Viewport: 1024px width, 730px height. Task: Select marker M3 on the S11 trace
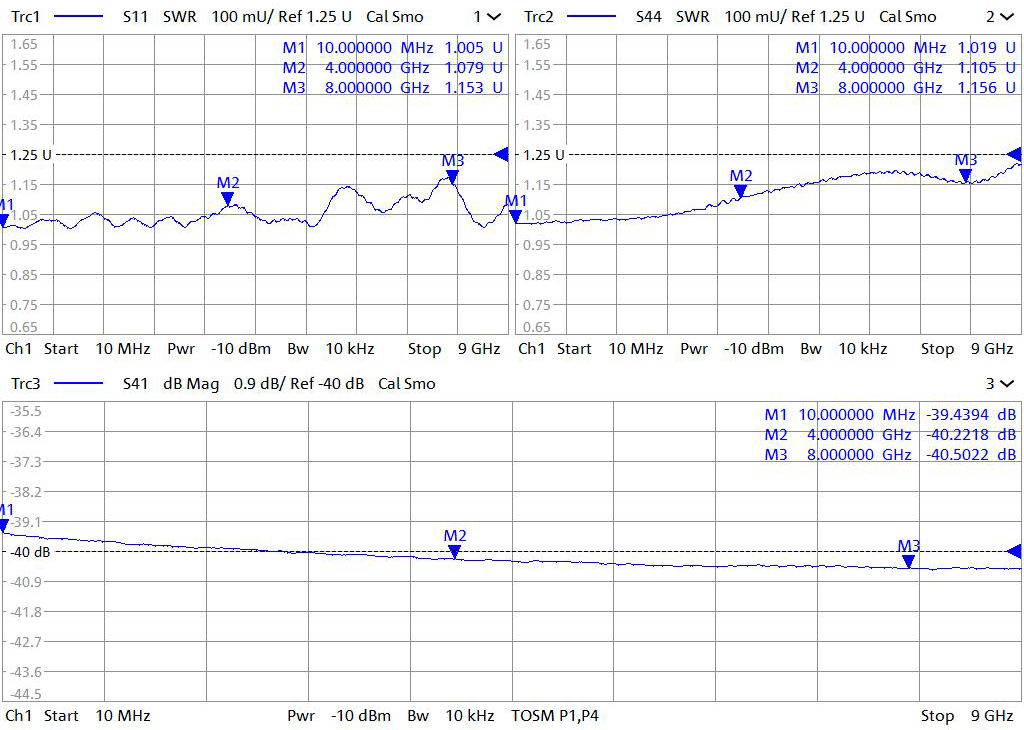tap(452, 175)
